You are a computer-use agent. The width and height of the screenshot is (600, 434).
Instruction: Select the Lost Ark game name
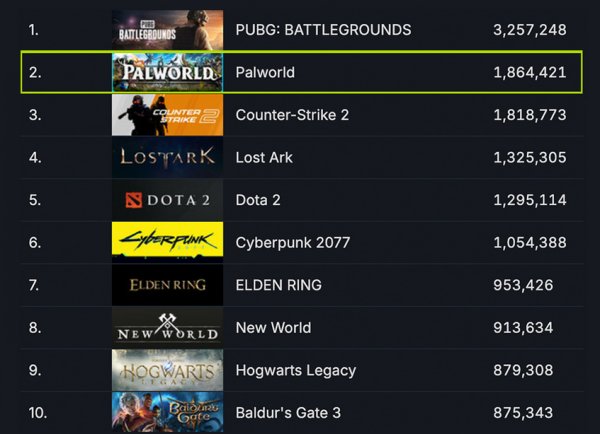click(x=264, y=157)
